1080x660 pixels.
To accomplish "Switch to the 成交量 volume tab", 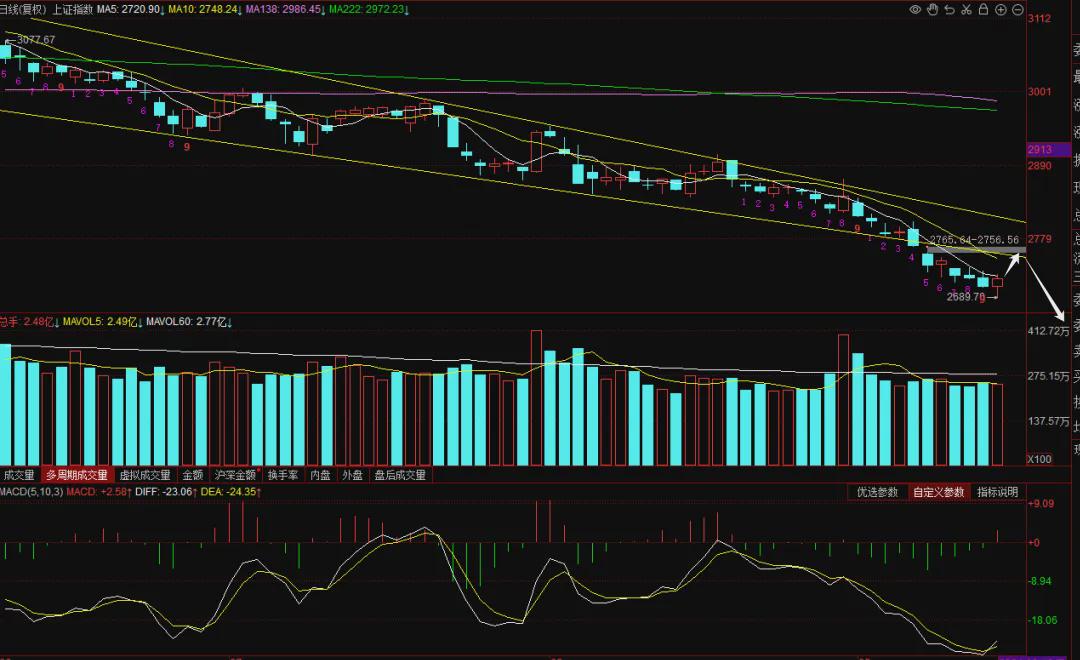I will (x=19, y=475).
